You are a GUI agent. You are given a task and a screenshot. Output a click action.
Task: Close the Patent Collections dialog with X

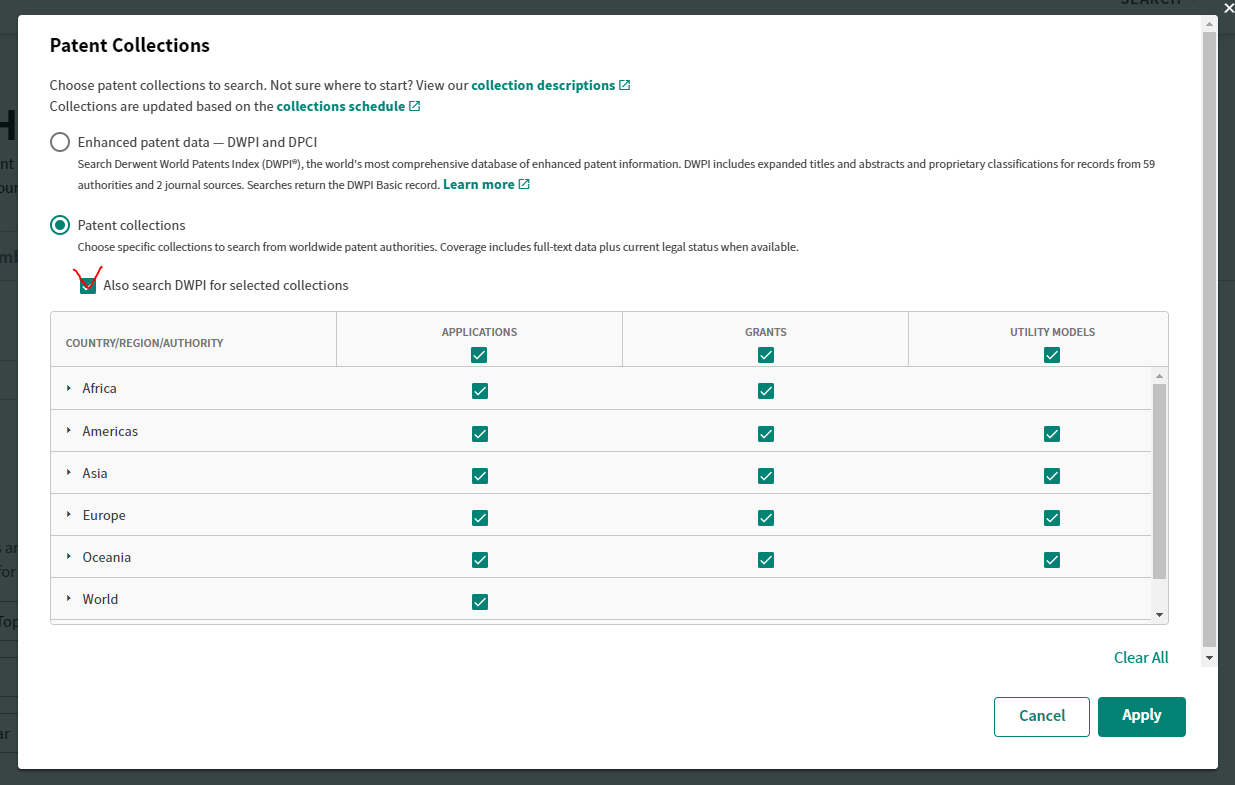(x=1228, y=8)
